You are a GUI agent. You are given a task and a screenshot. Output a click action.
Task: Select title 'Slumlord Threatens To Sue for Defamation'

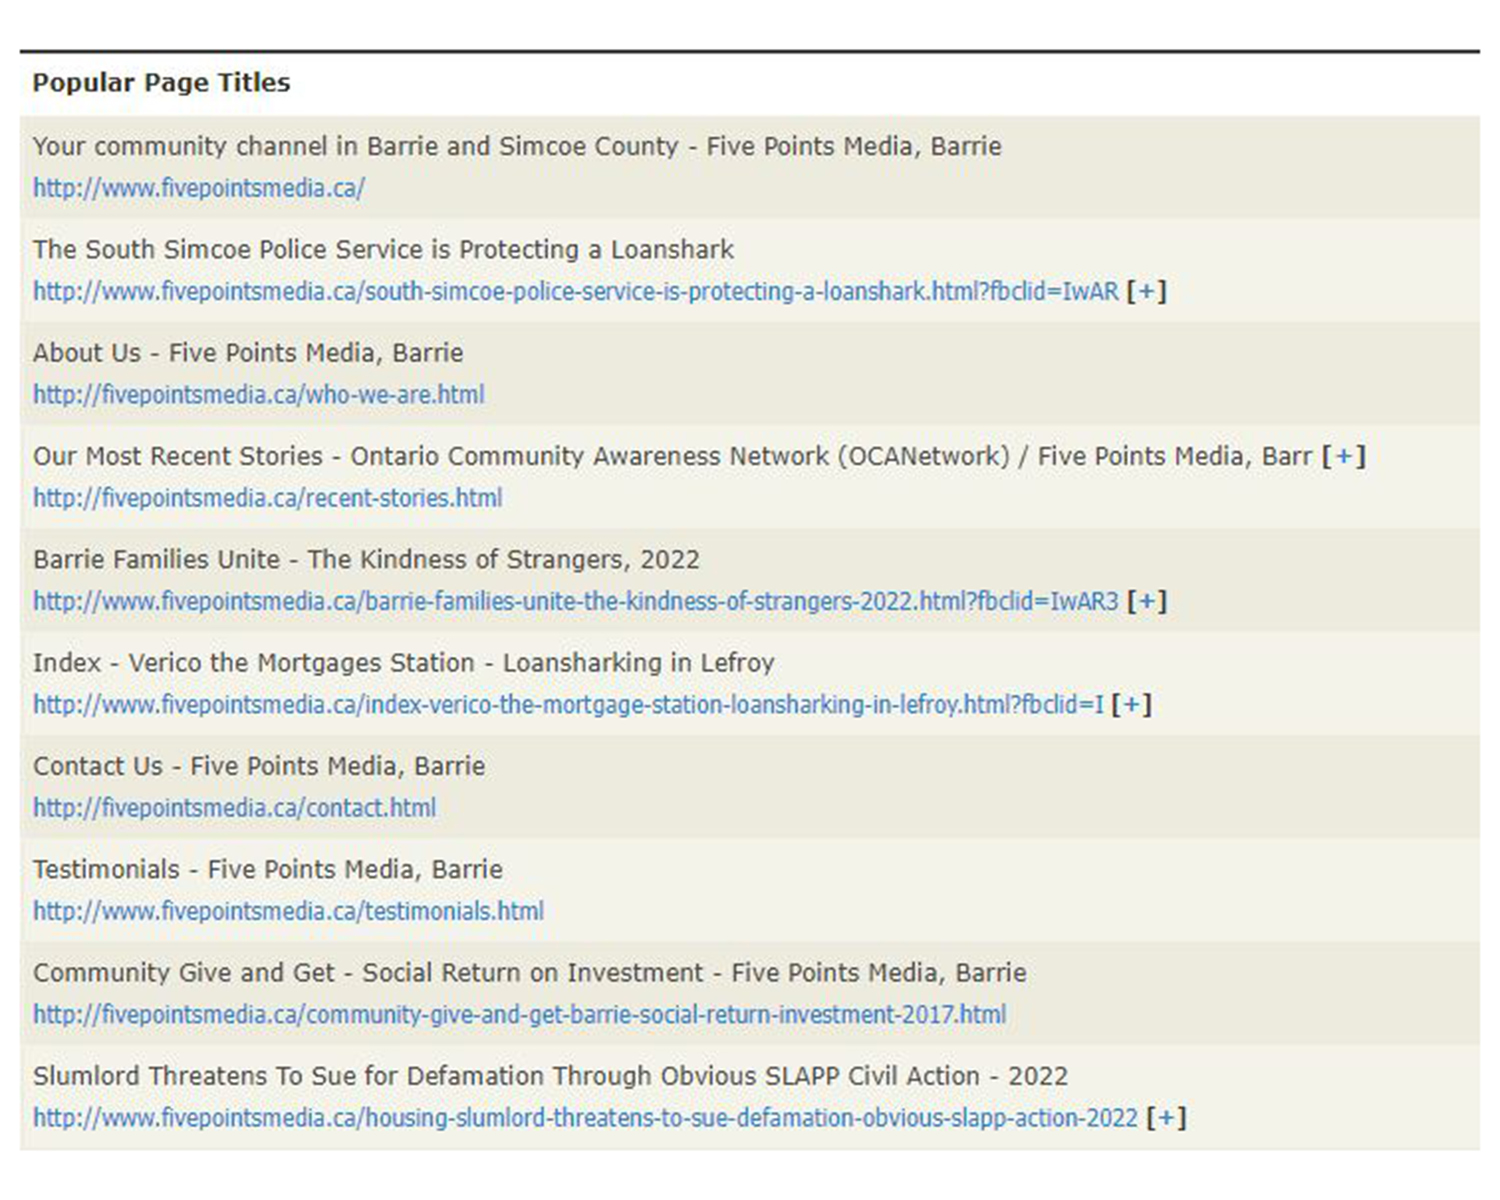551,1076
